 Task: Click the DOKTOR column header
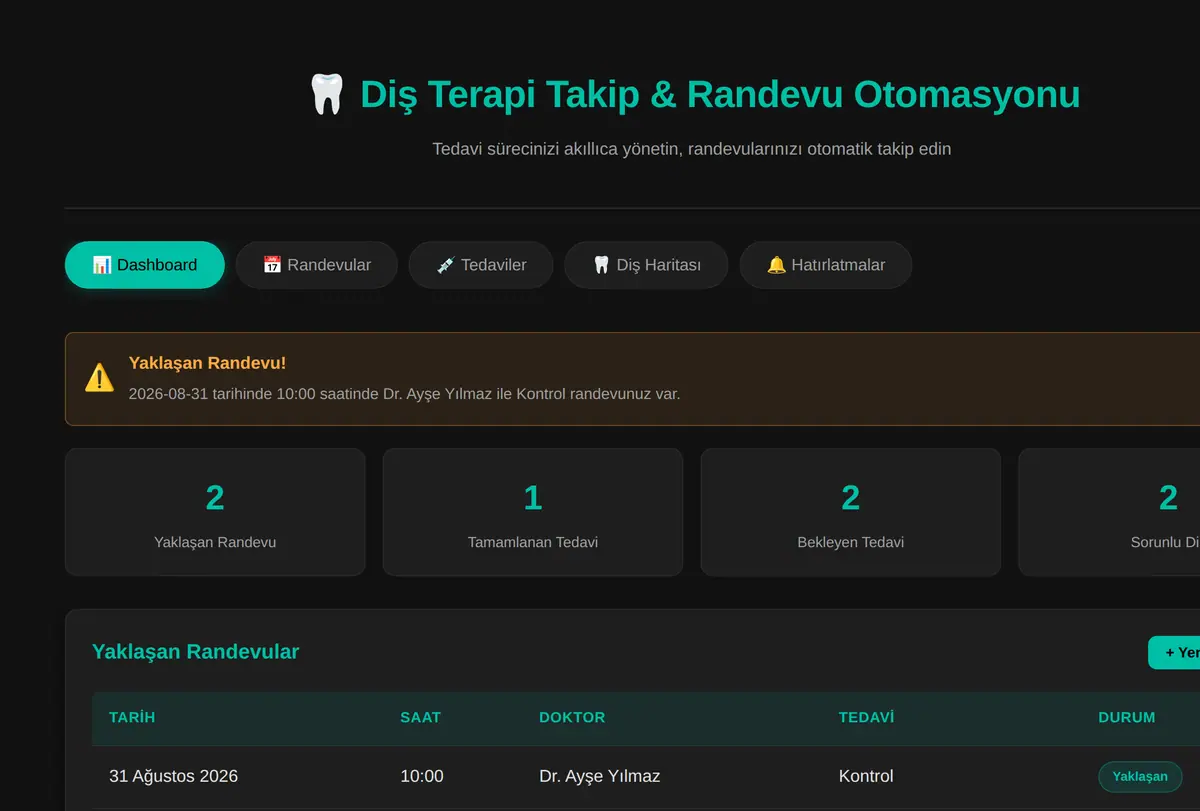pyautogui.click(x=572, y=718)
